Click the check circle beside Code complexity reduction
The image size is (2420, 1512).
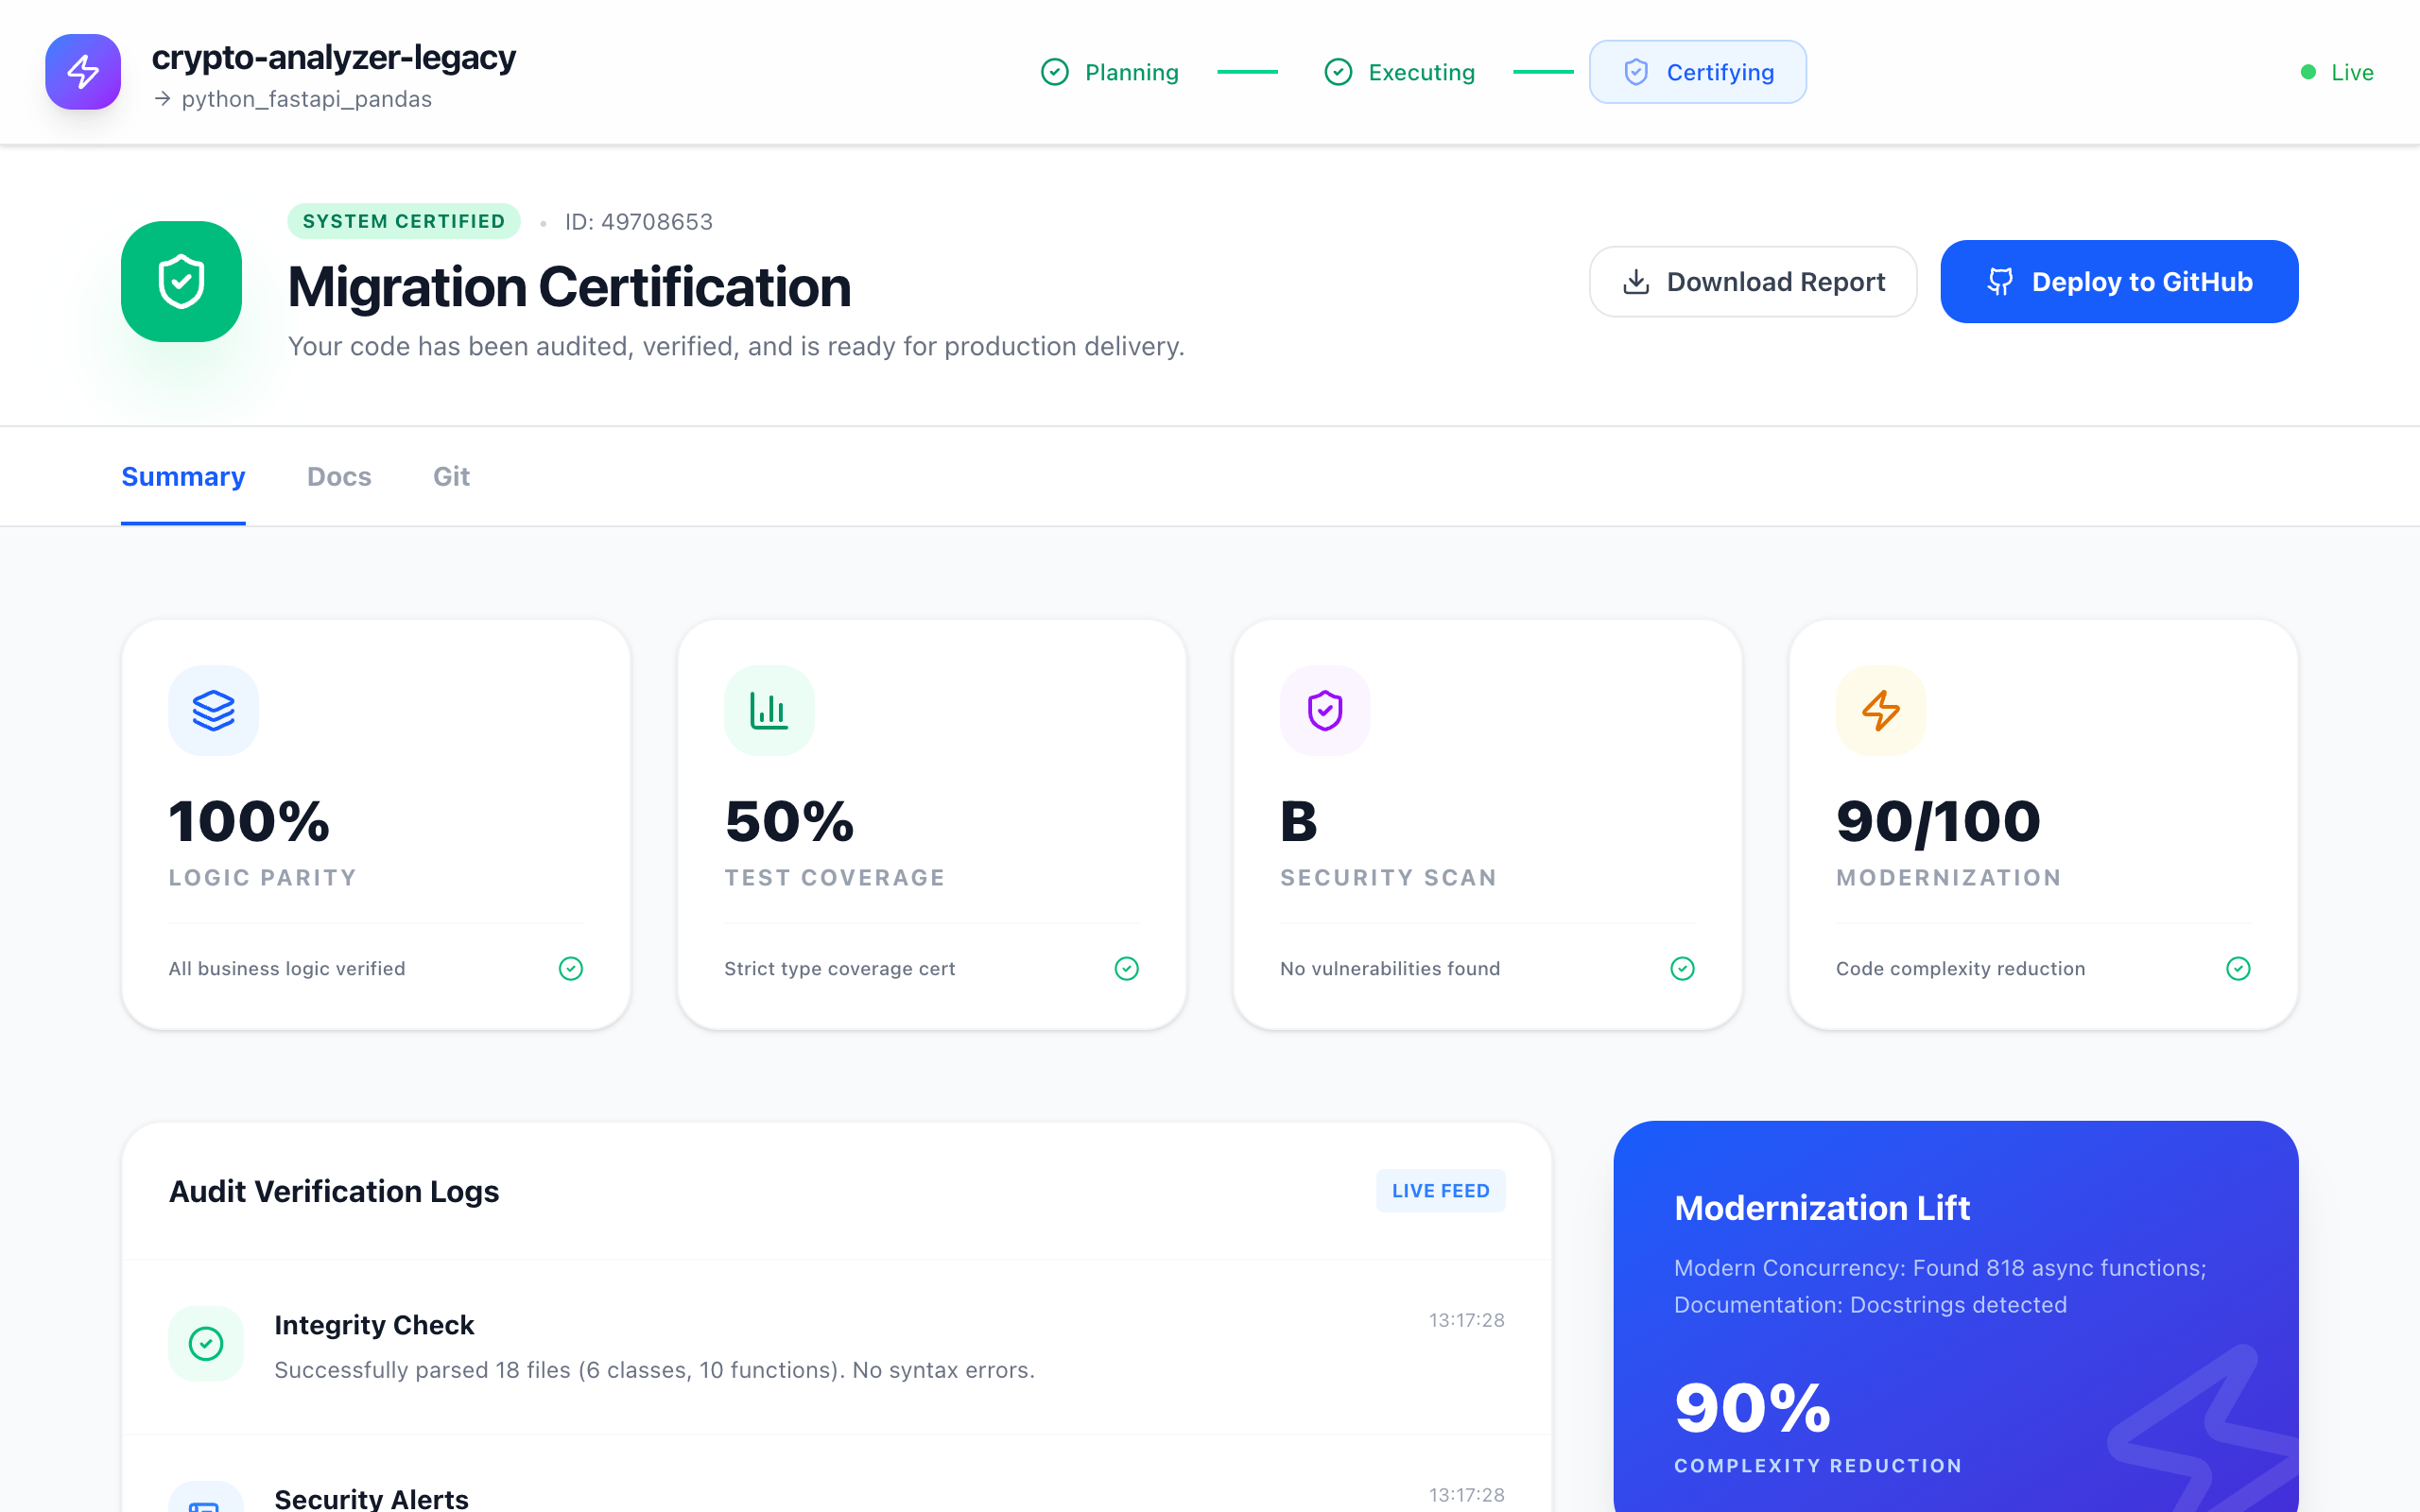tap(2238, 968)
